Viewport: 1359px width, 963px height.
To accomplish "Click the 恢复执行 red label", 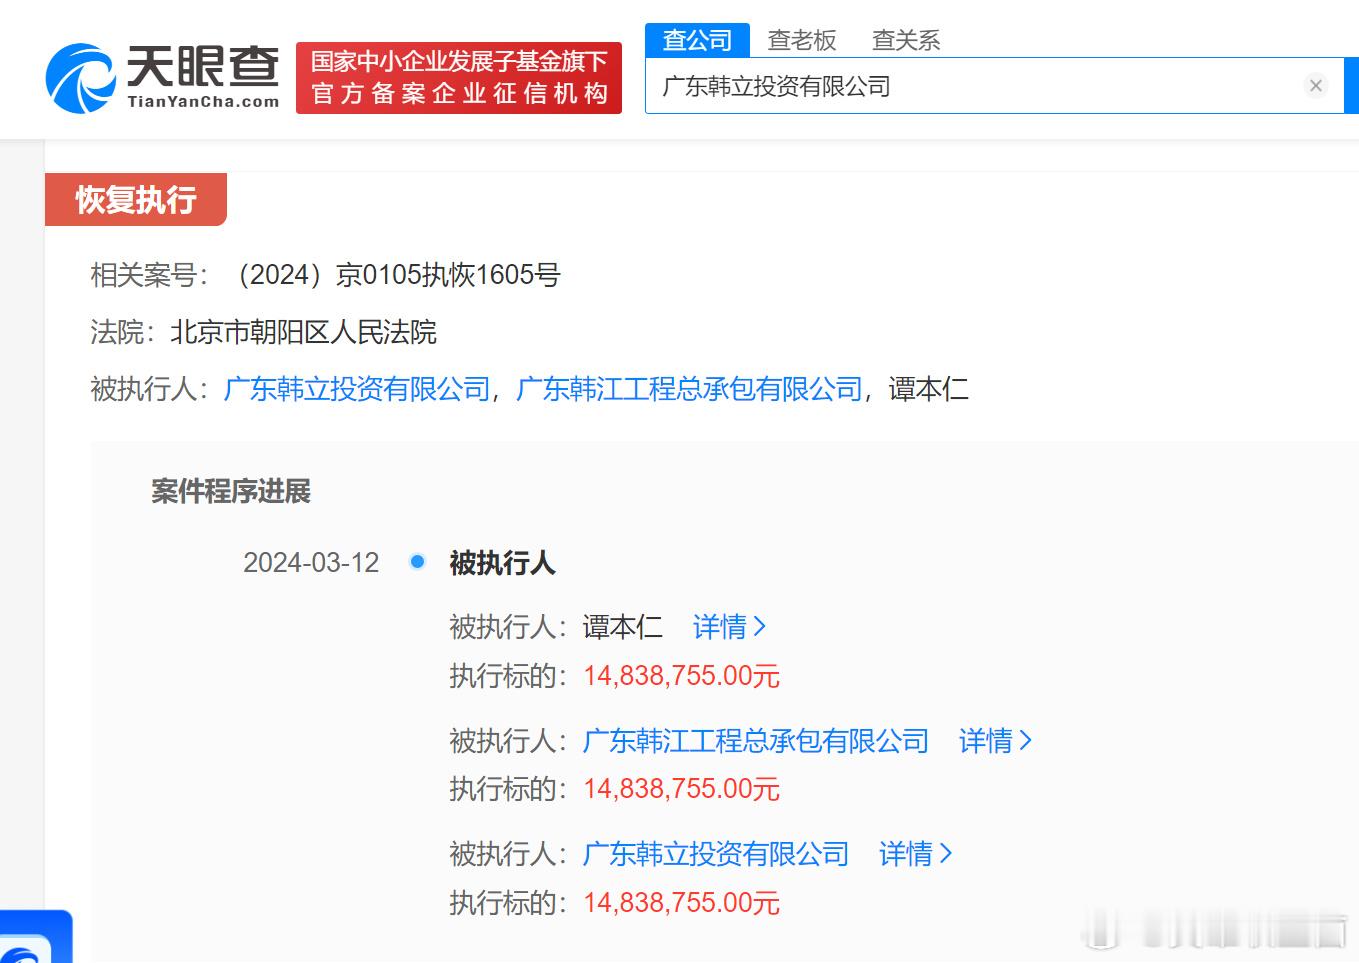I will [x=136, y=200].
